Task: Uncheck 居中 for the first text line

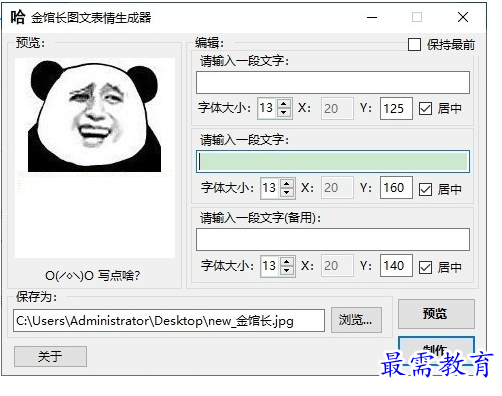Action: pyautogui.click(x=425, y=109)
